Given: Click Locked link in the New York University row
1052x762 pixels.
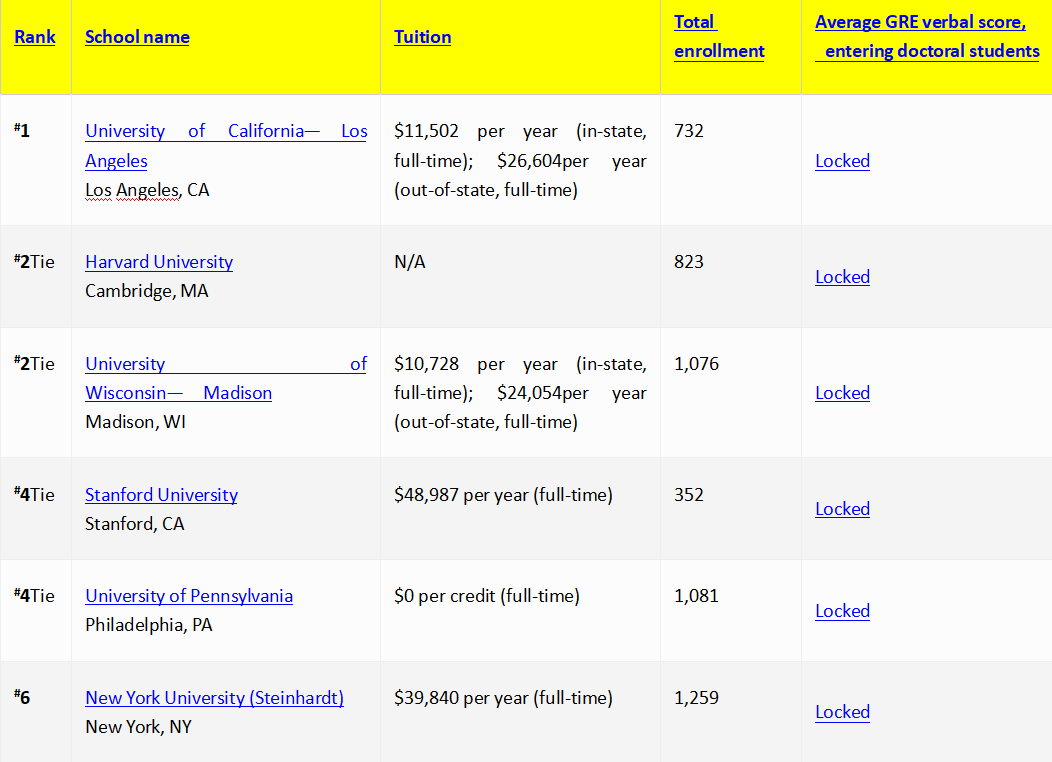Looking at the screenshot, I should click(842, 712).
